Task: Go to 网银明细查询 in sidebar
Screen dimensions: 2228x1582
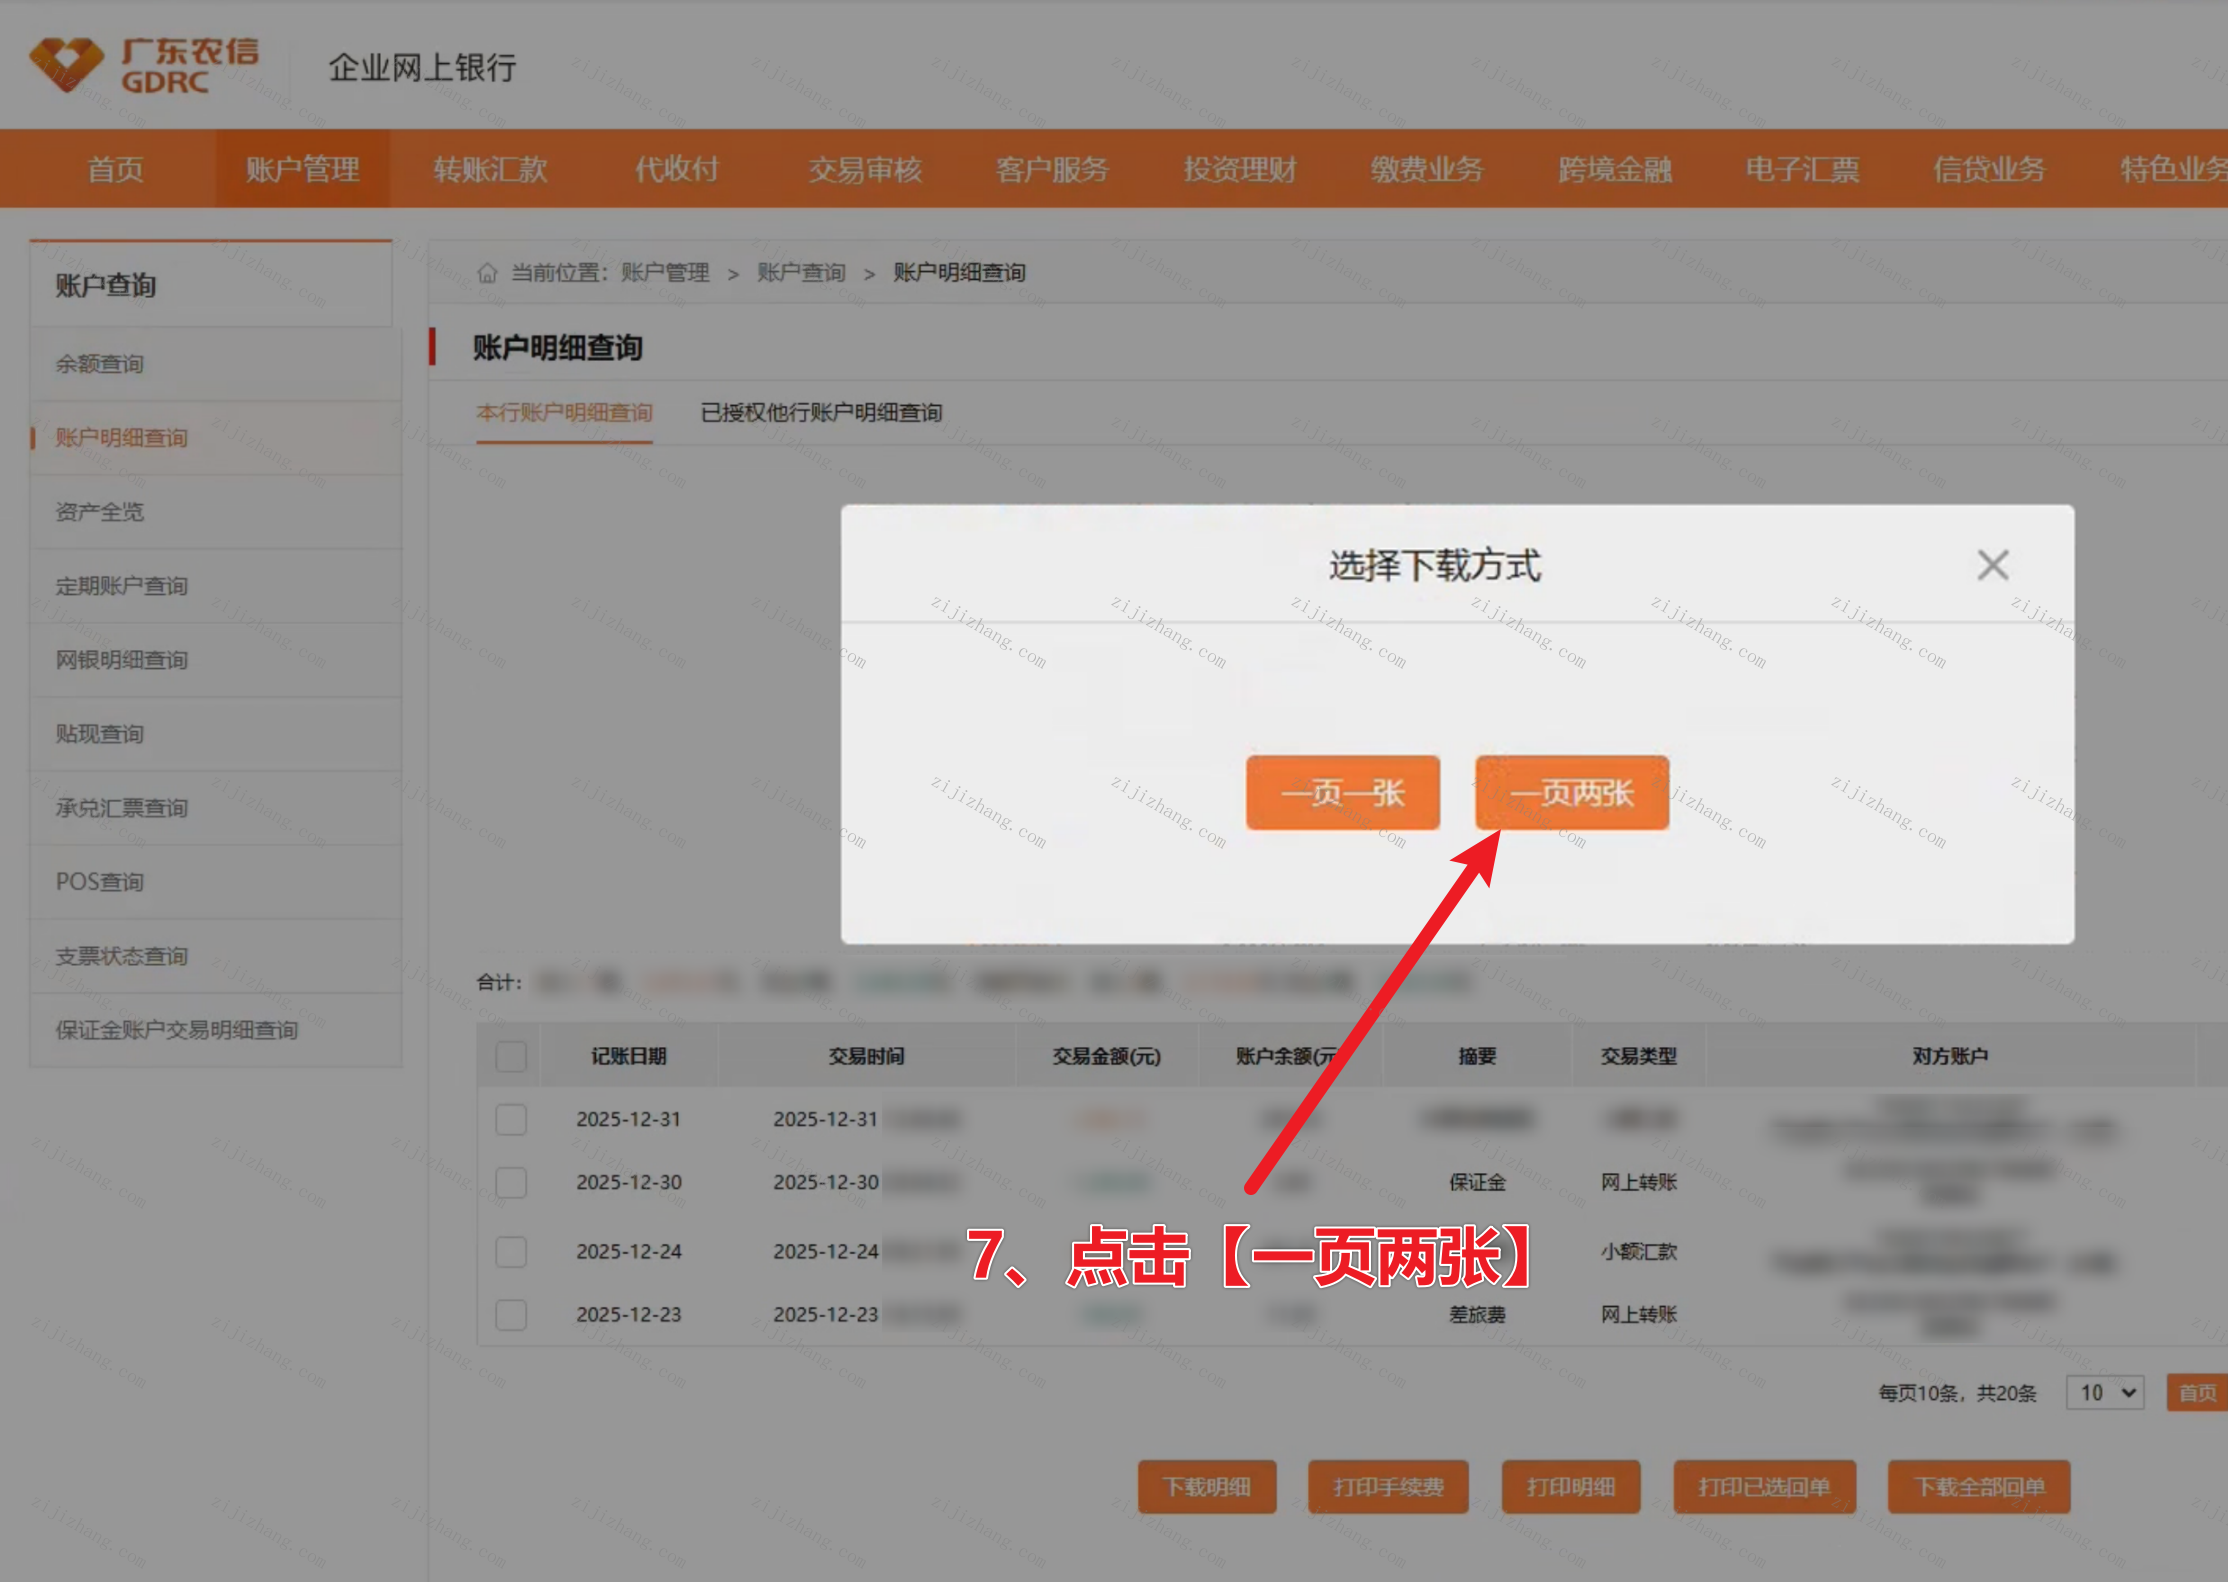Action: [x=122, y=660]
